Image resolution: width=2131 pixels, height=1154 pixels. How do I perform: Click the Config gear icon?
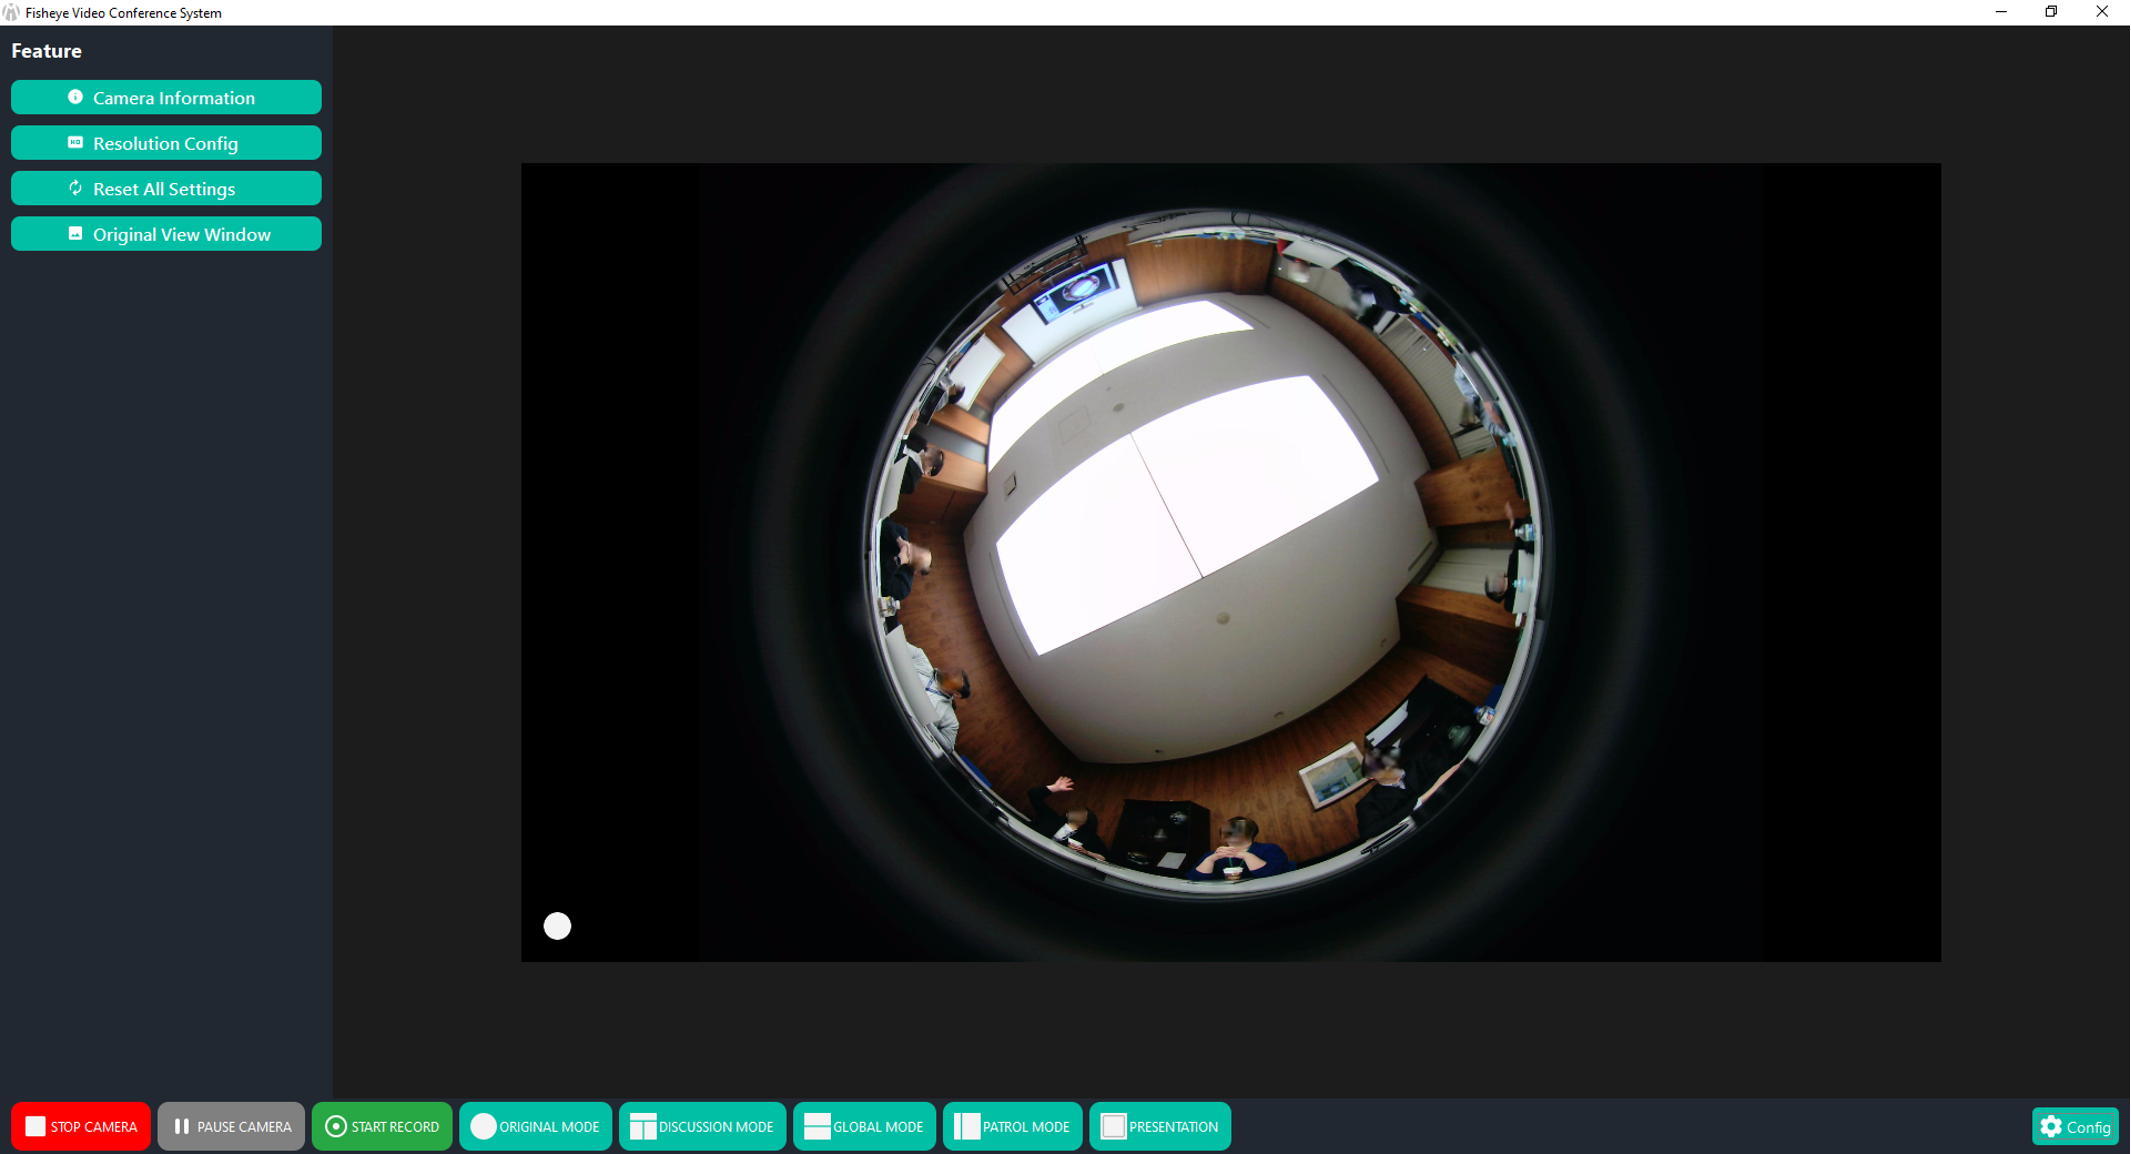click(2051, 1126)
